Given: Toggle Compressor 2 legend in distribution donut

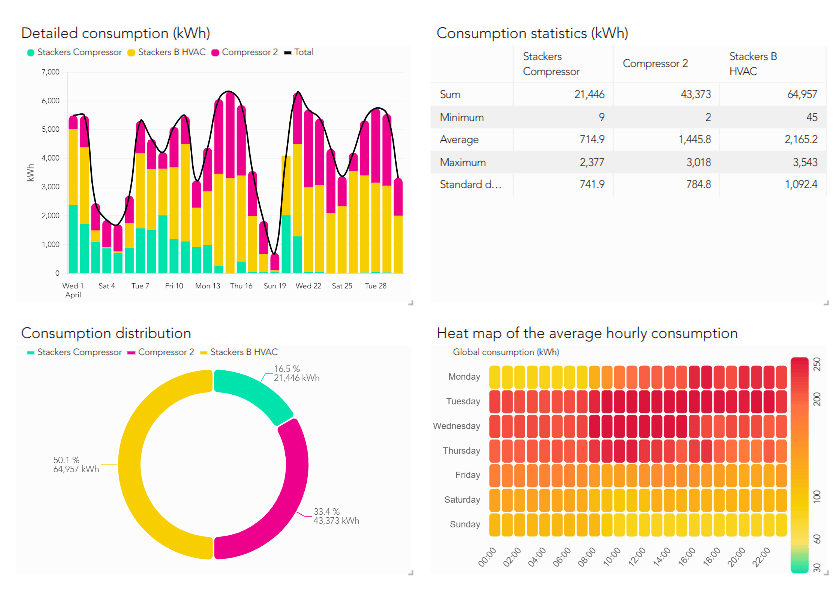Looking at the screenshot, I should [161, 352].
